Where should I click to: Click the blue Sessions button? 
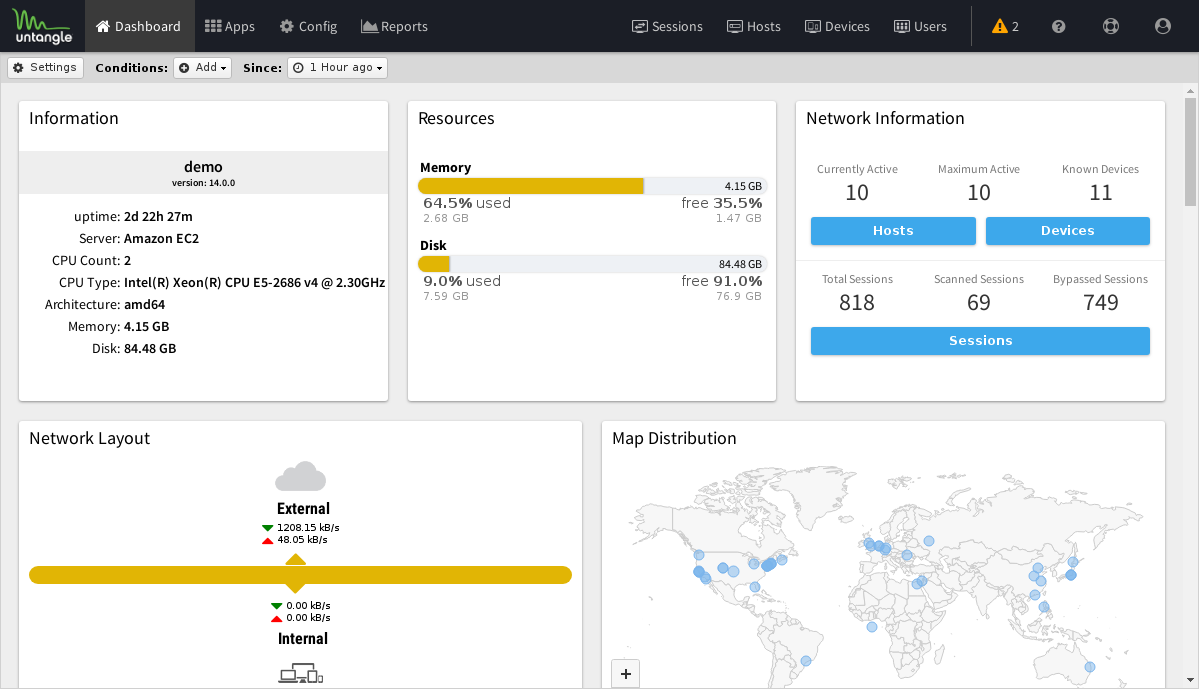point(980,341)
